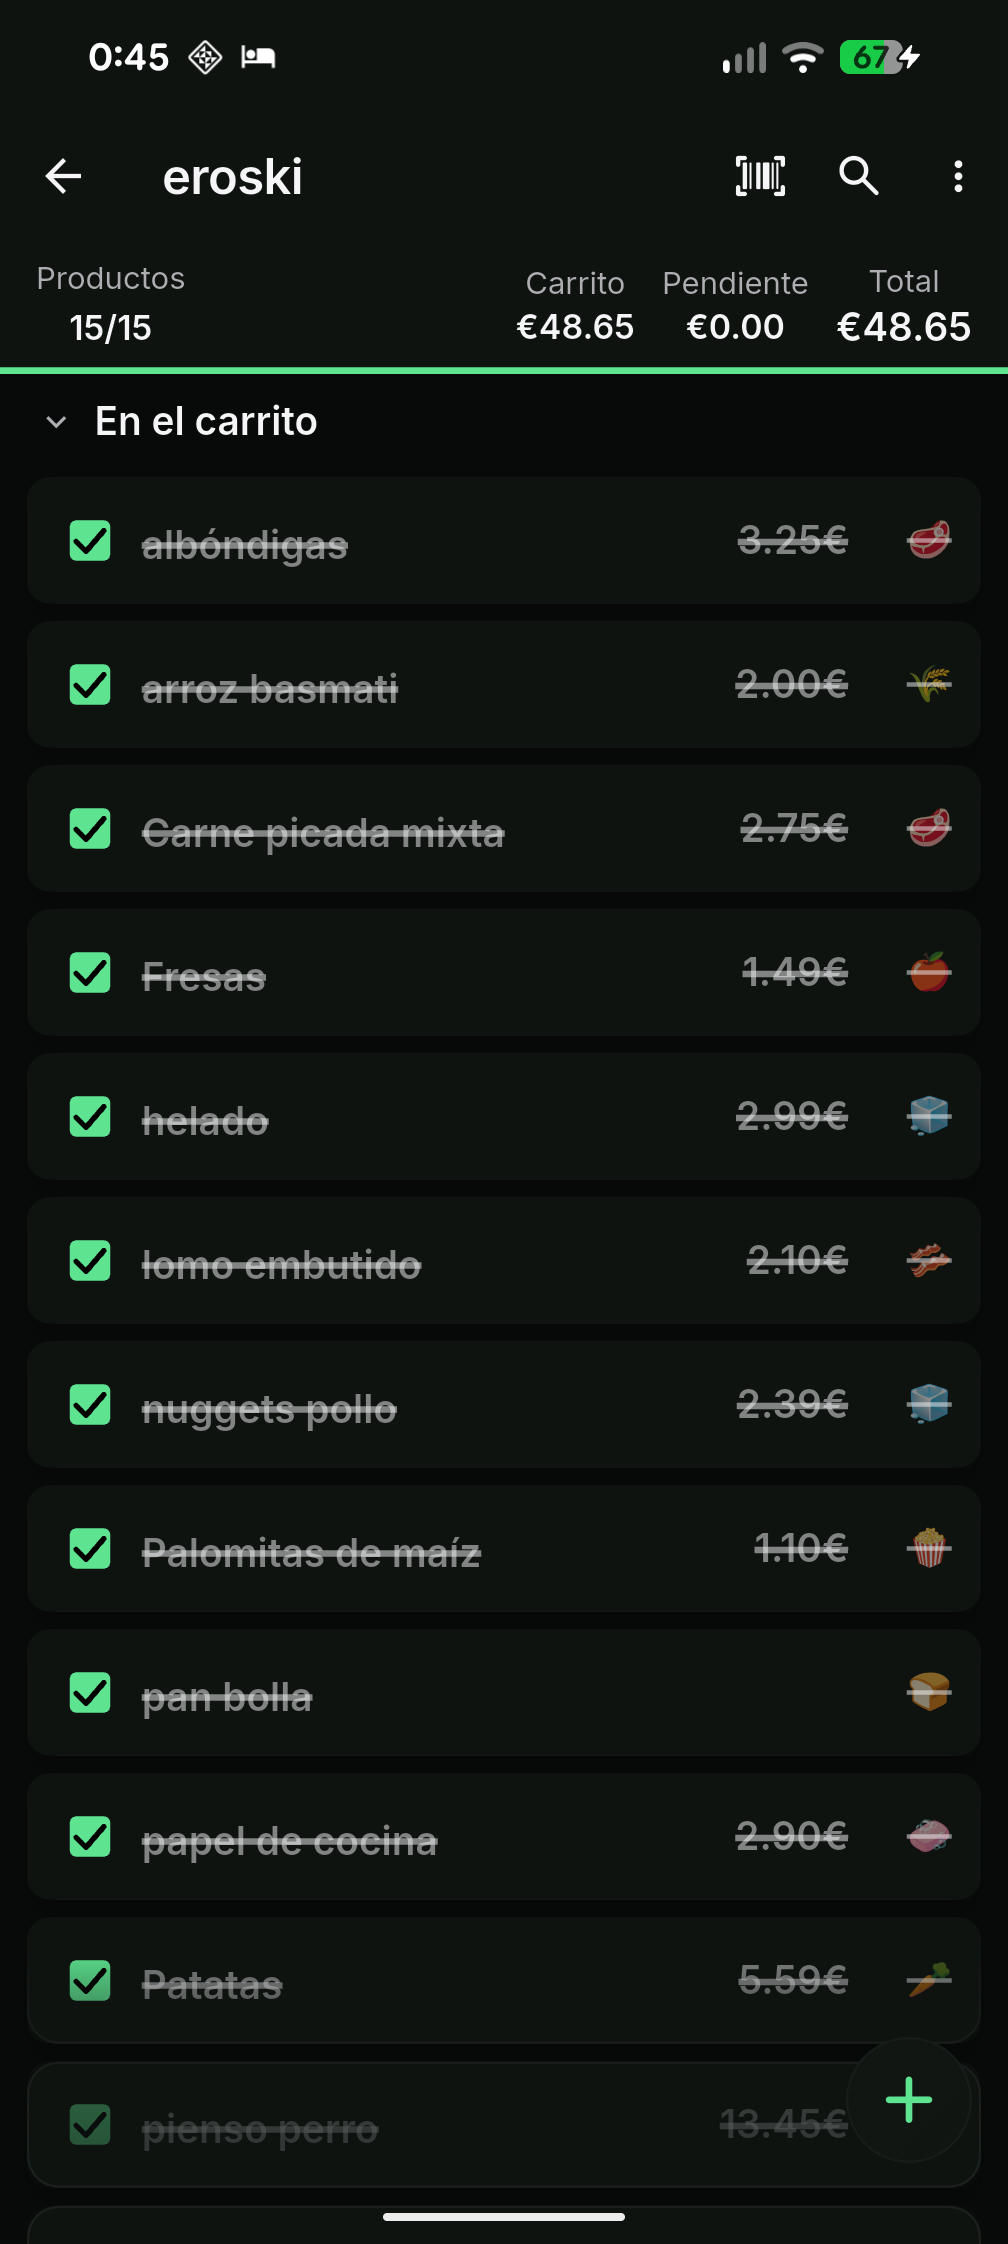The image size is (1008, 2244).
Task: Open the barcode scanner
Action: (760, 177)
